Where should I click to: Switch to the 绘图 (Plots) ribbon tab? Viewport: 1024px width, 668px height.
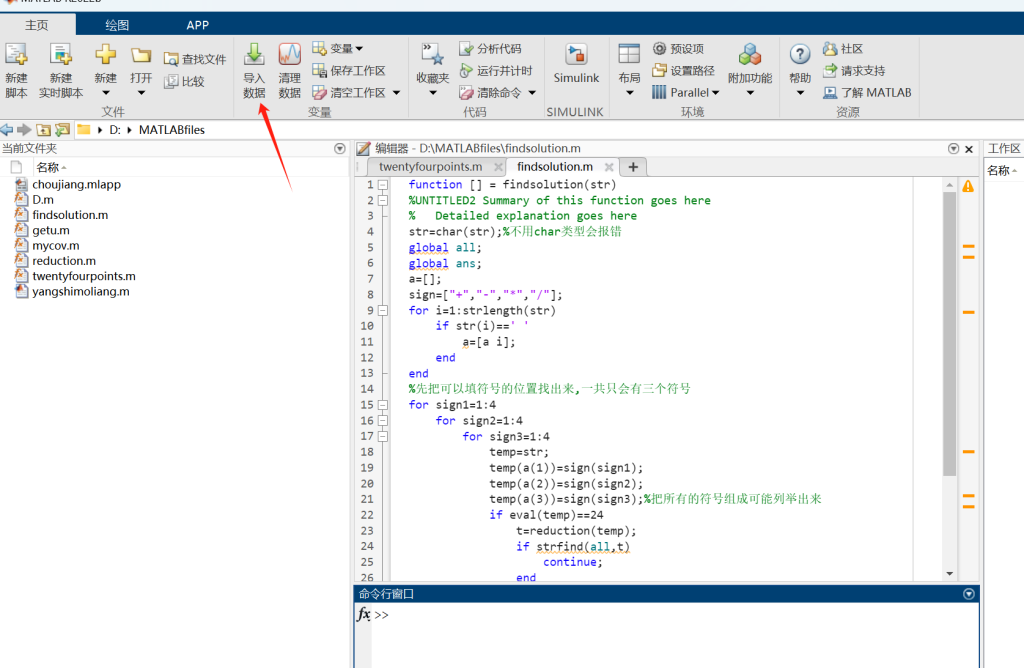point(117,25)
